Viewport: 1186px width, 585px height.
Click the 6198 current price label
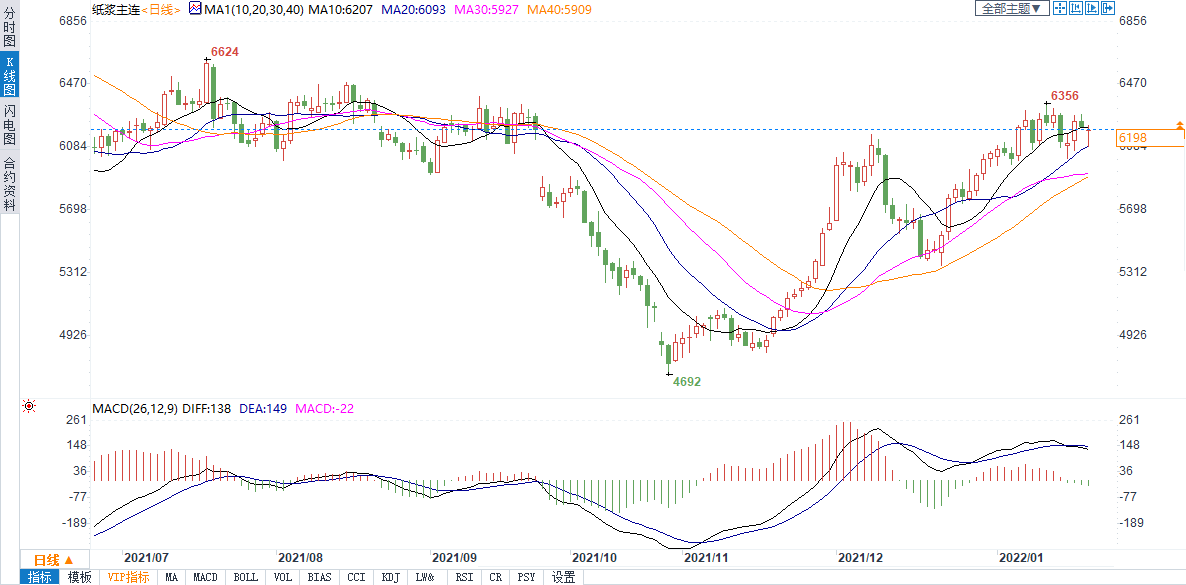click(x=1133, y=137)
